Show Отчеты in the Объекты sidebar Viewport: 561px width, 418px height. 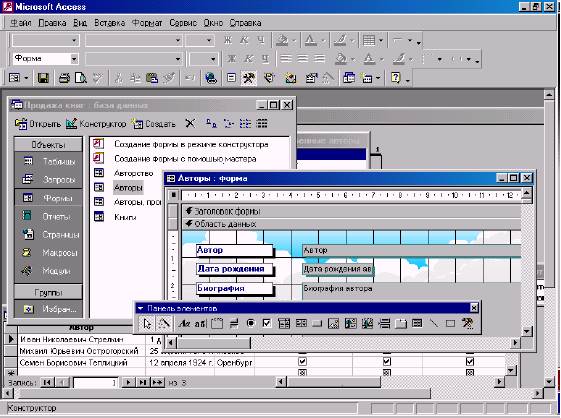click(48, 216)
